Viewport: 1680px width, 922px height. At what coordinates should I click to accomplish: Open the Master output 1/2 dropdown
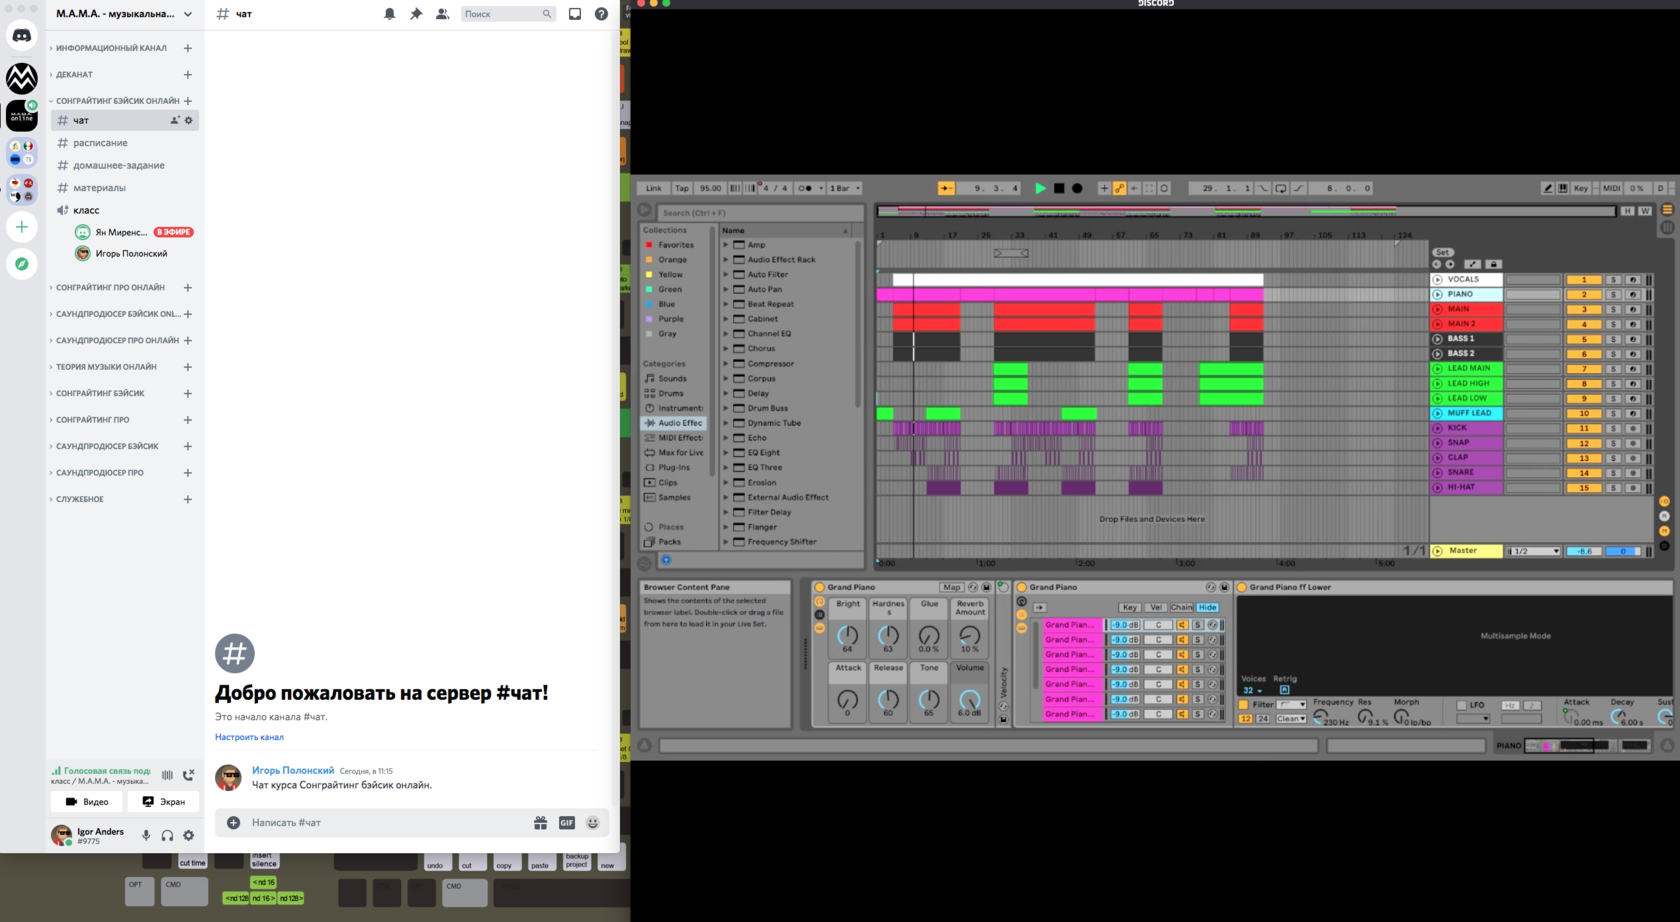click(x=1534, y=551)
